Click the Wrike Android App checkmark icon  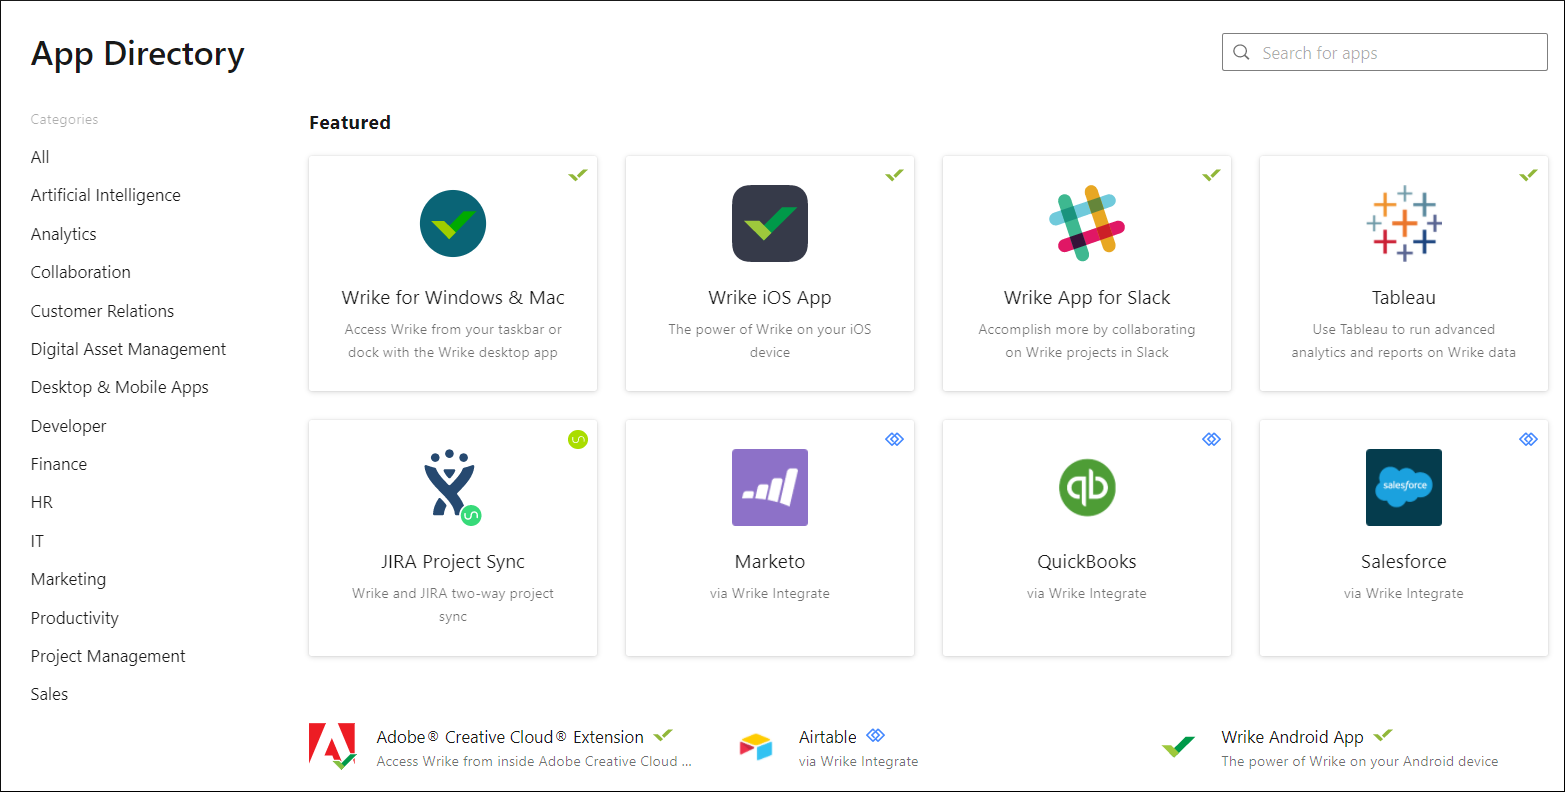(x=1178, y=746)
